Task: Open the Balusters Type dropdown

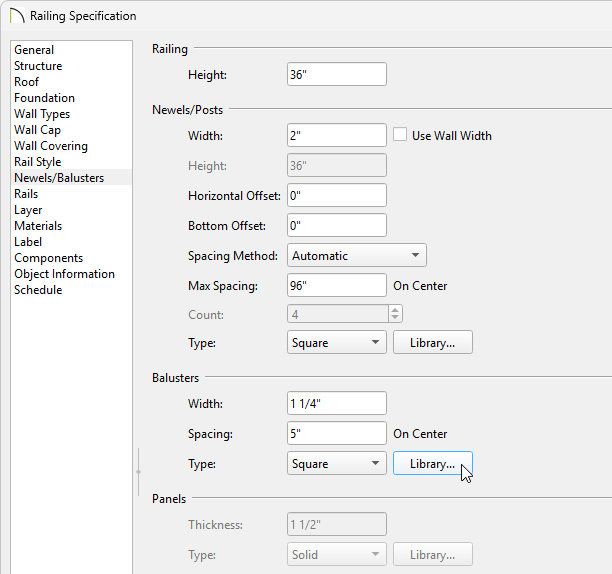Action: point(337,464)
